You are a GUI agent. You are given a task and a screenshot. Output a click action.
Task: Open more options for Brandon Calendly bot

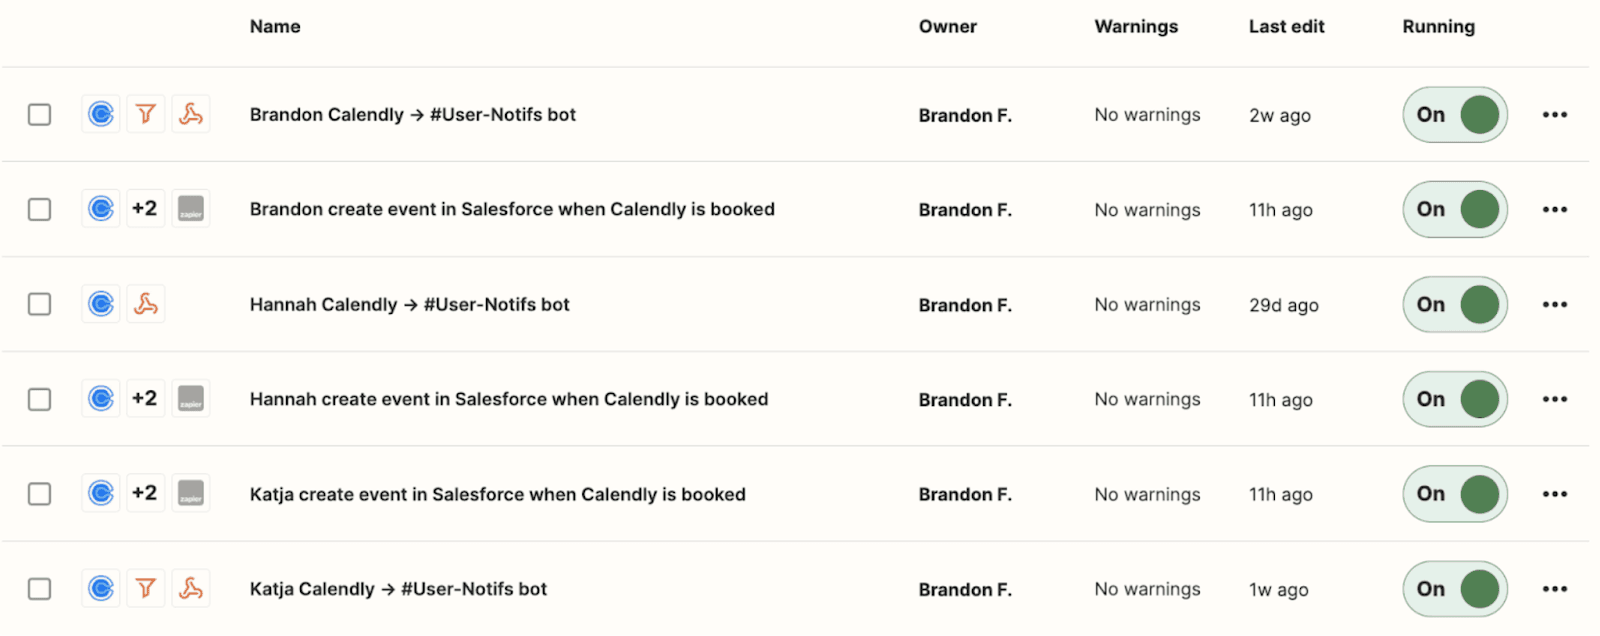pos(1554,114)
